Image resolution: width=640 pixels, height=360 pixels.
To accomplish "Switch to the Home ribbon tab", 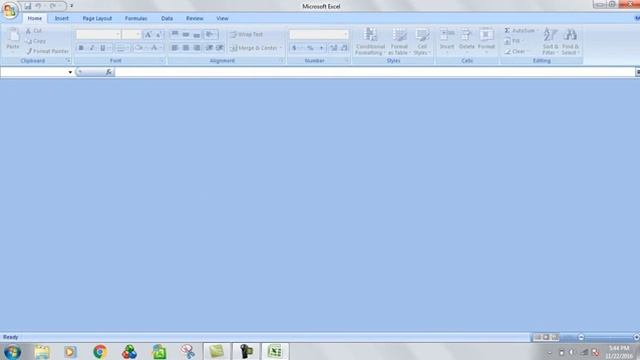I will (35, 18).
